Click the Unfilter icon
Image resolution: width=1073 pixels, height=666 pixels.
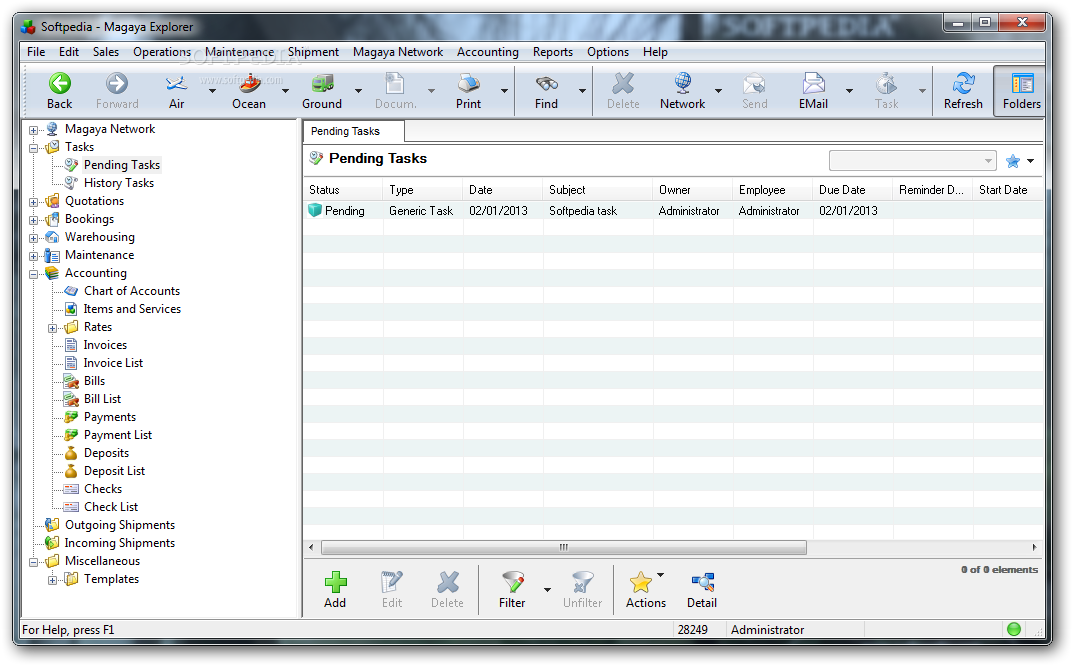coord(583,582)
